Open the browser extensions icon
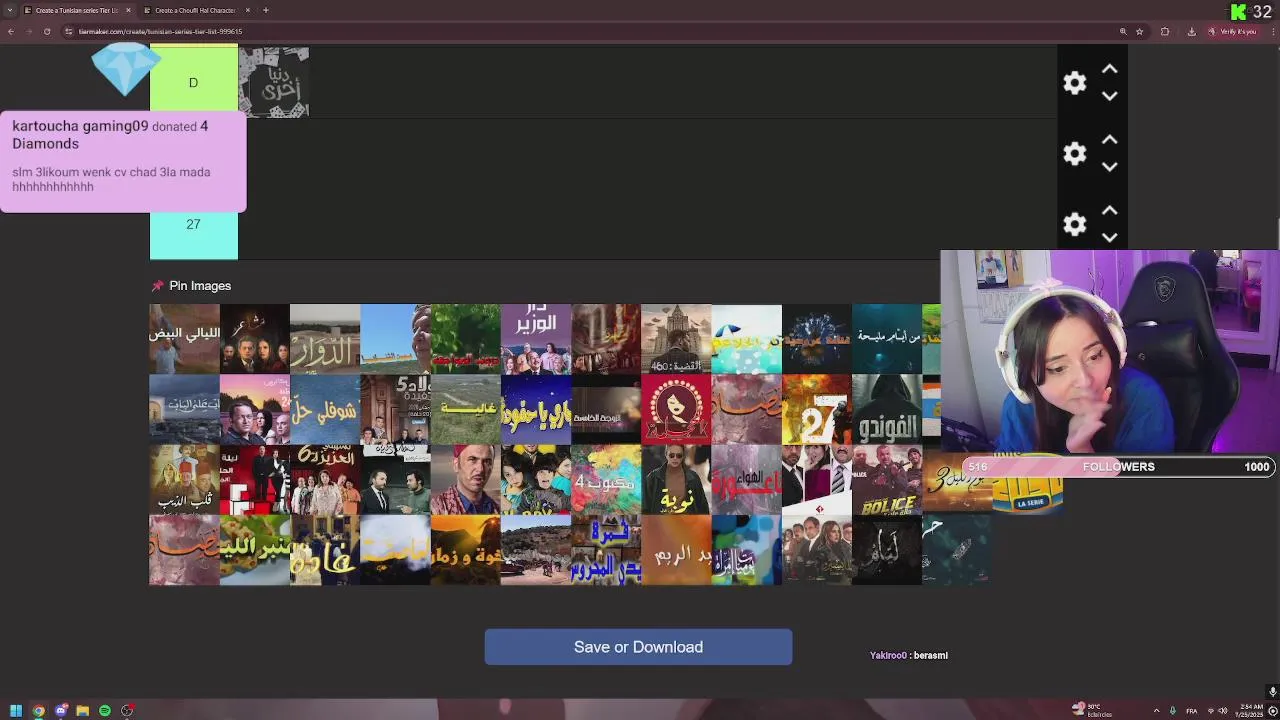Viewport: 1280px width, 720px height. (1165, 31)
